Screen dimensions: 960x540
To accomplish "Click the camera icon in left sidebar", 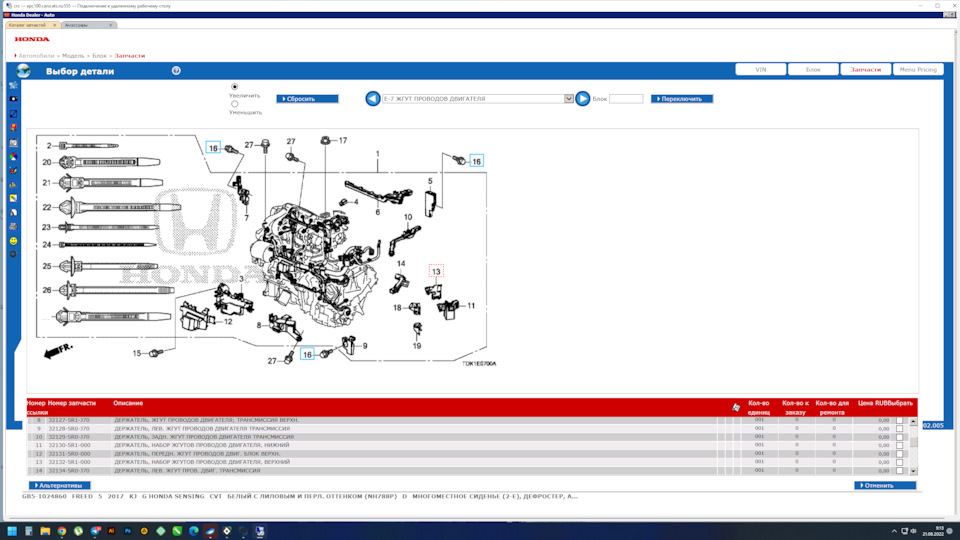I will point(13,99).
